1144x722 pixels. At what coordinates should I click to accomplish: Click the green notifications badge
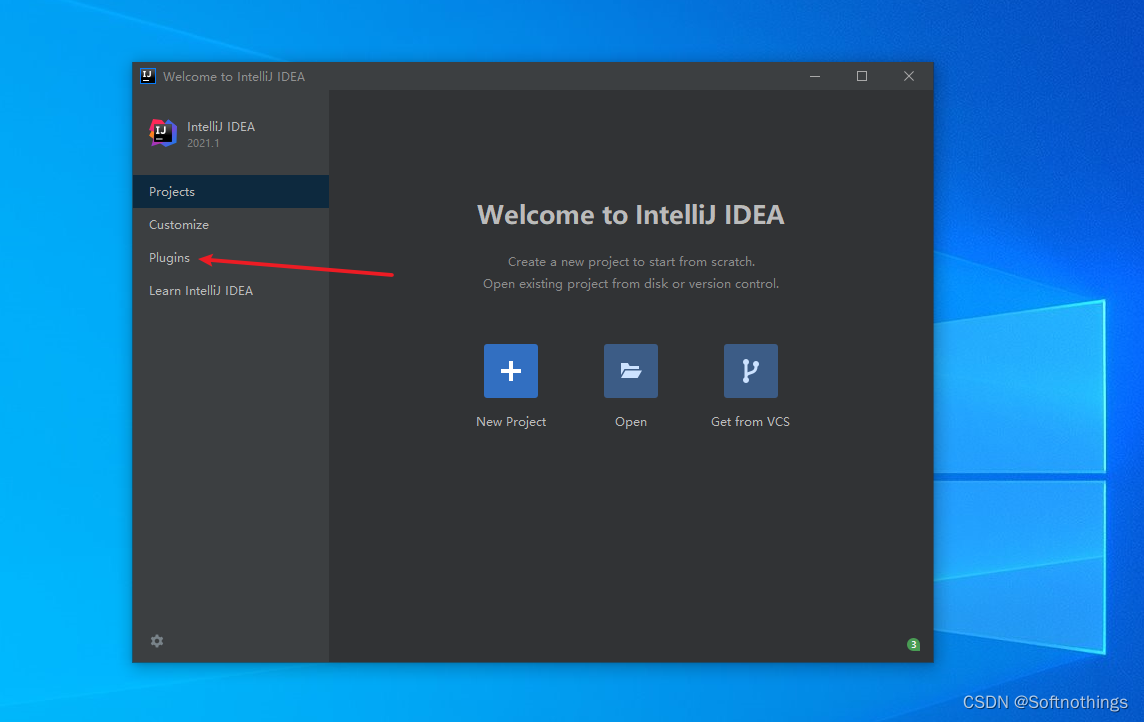(x=913, y=644)
